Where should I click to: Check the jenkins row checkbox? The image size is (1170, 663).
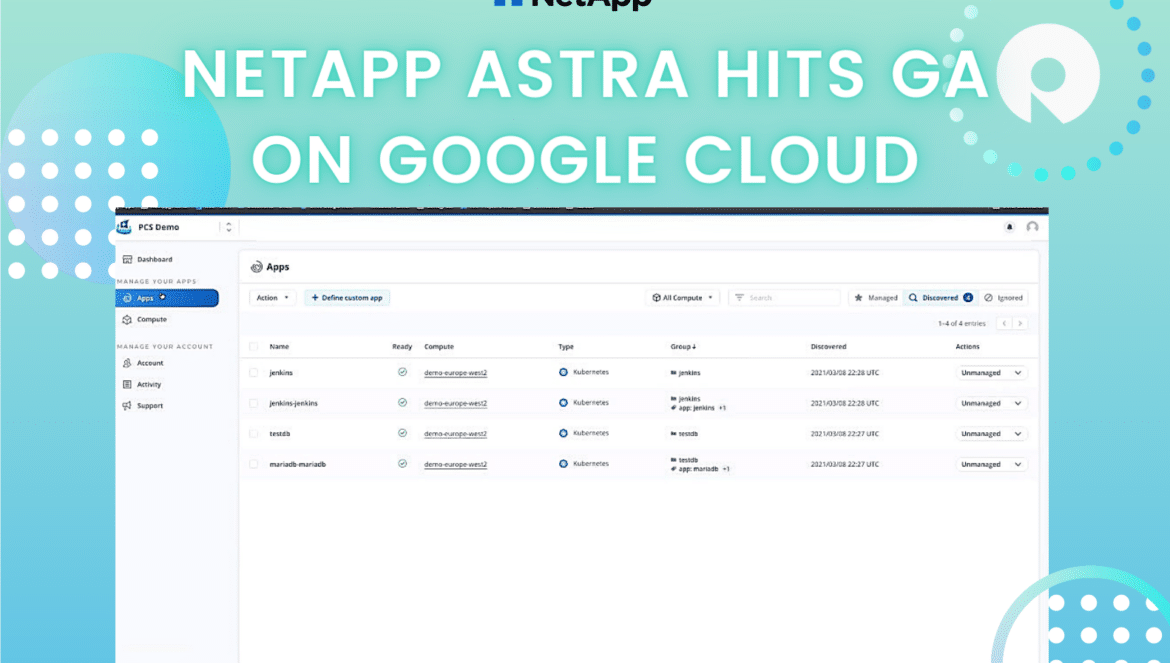(254, 373)
